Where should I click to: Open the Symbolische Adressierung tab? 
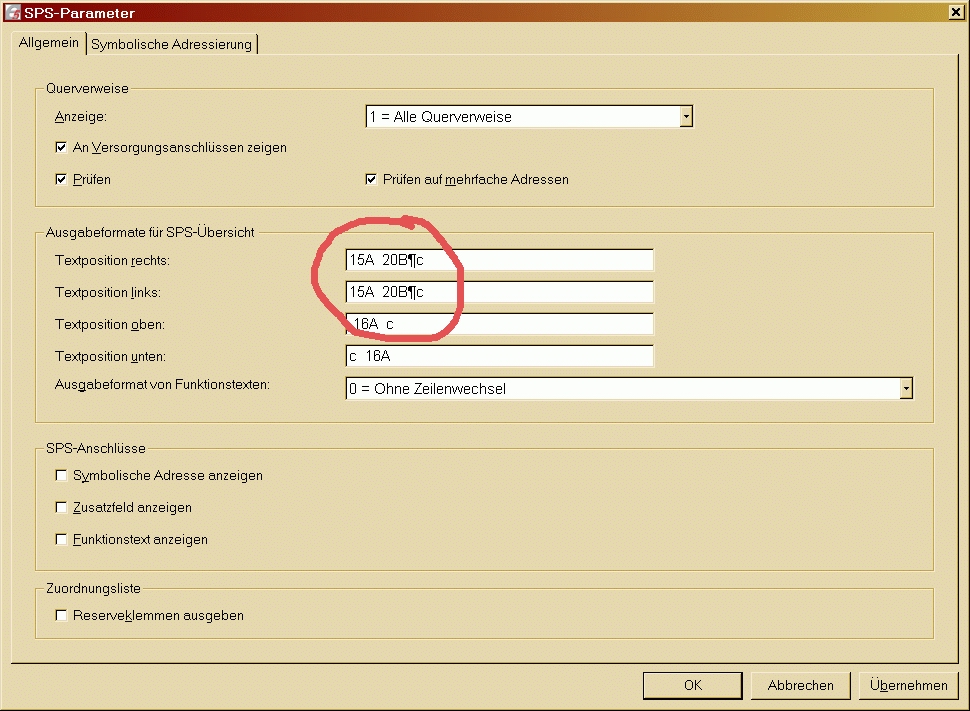pyautogui.click(x=171, y=45)
